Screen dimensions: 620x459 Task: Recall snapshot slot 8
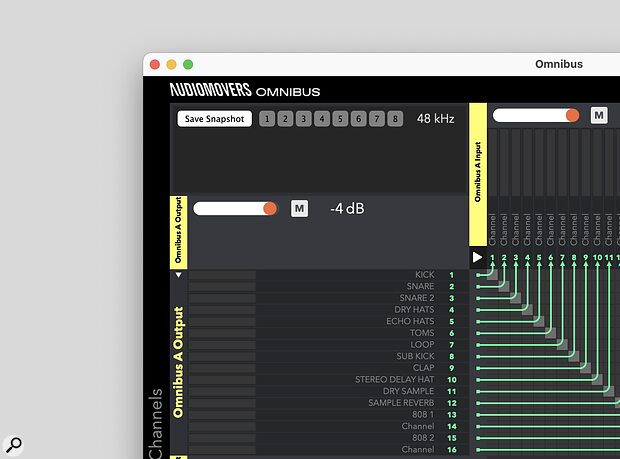coord(395,119)
